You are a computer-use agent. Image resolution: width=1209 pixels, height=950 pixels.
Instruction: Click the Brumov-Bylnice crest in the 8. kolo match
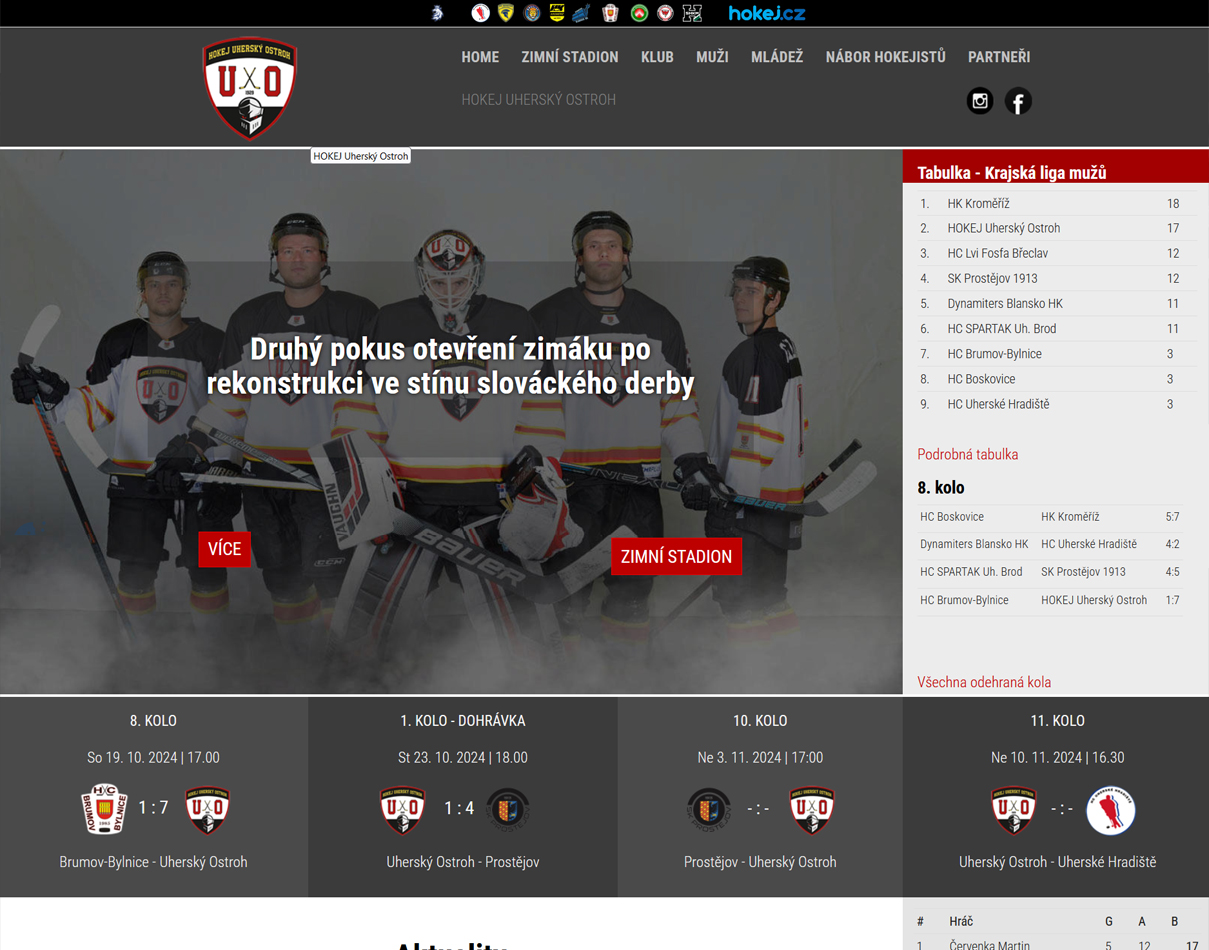[104, 808]
